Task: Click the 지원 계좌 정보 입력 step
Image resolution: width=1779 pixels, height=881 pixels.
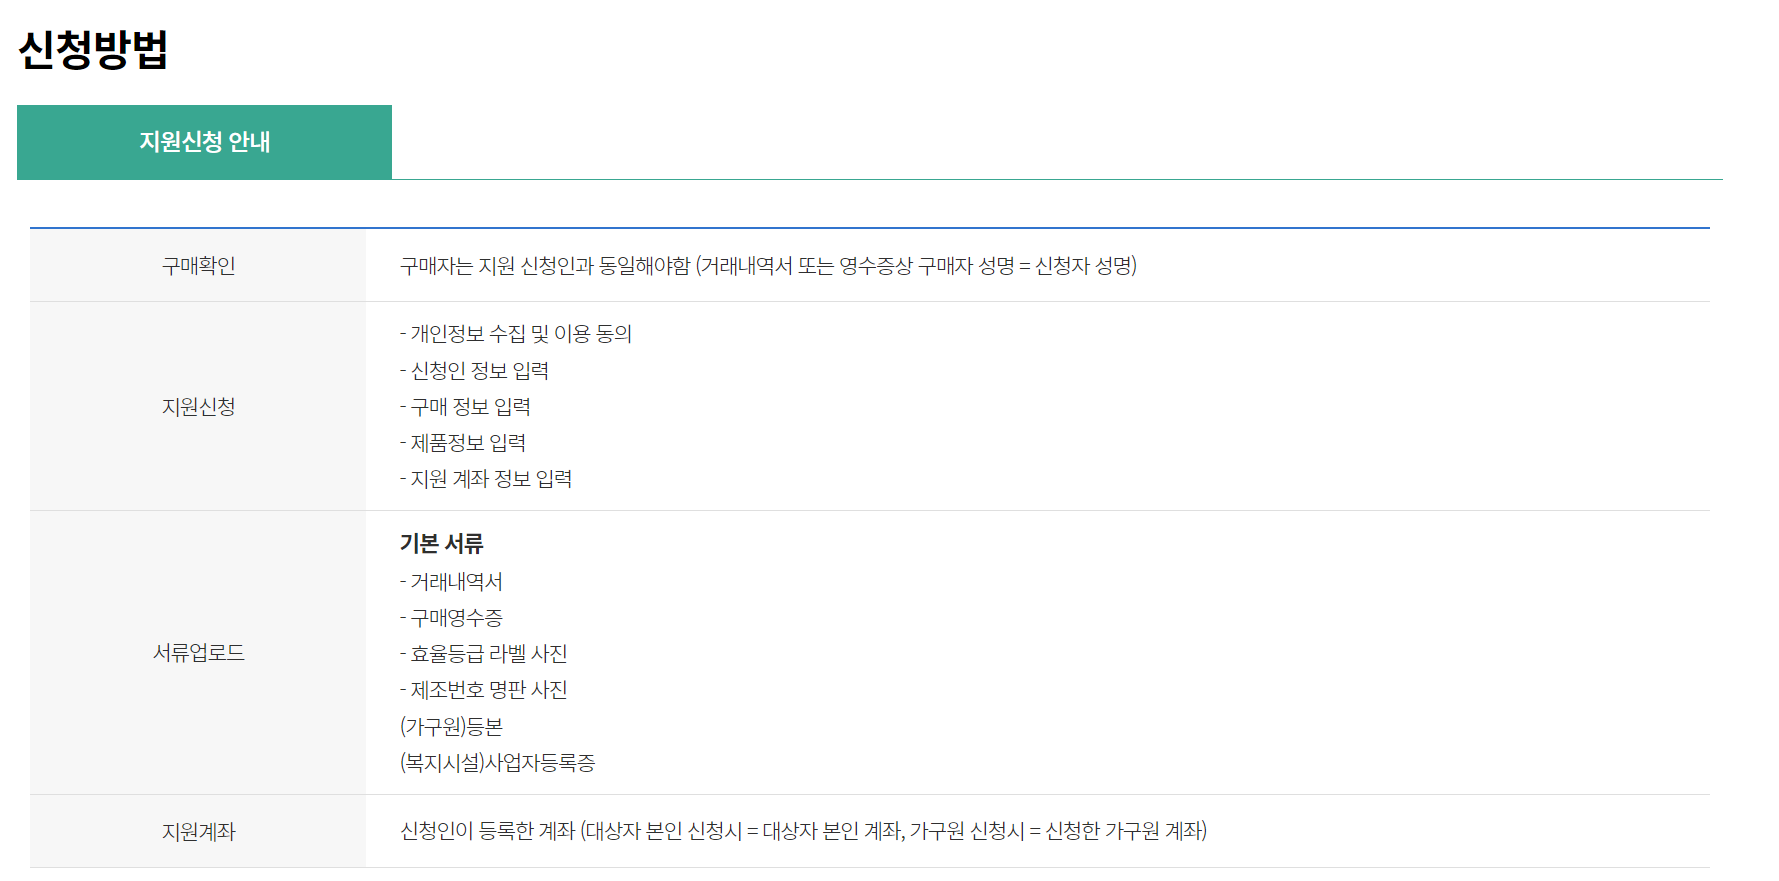Action: [485, 478]
